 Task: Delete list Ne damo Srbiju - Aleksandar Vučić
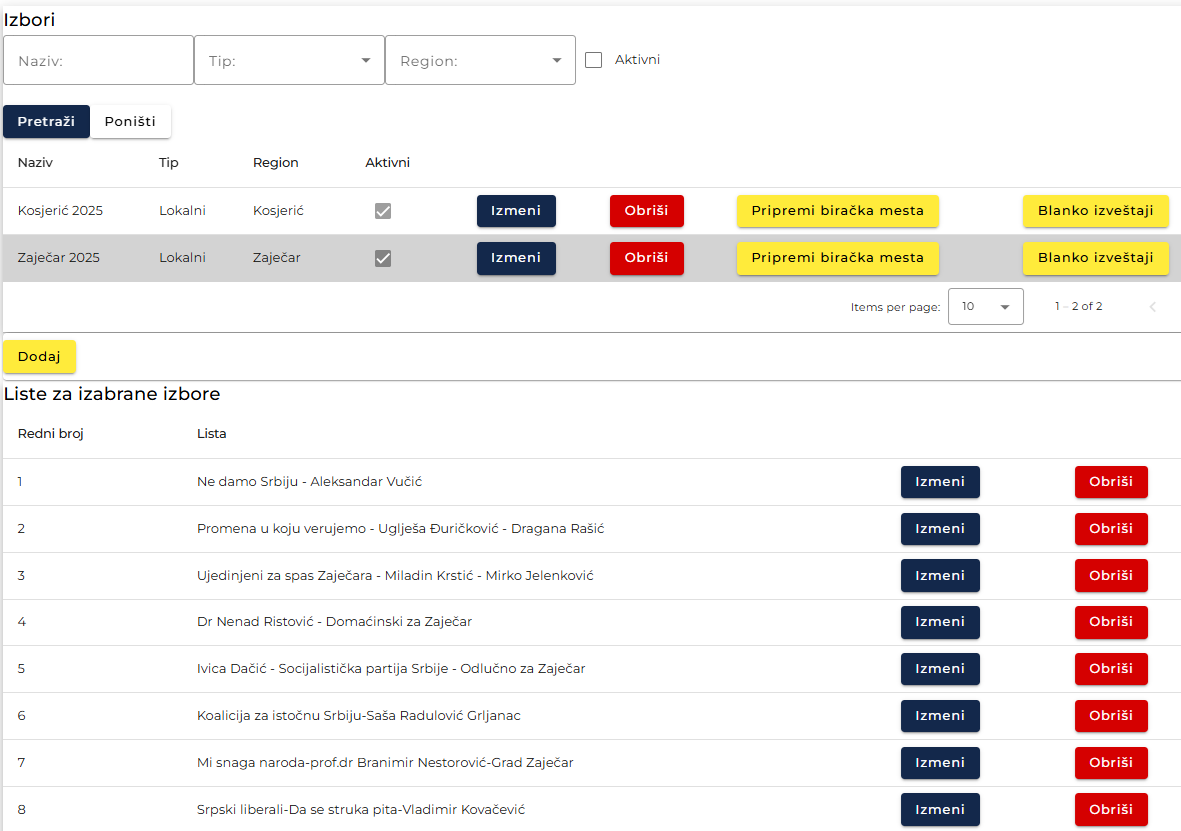(1111, 482)
